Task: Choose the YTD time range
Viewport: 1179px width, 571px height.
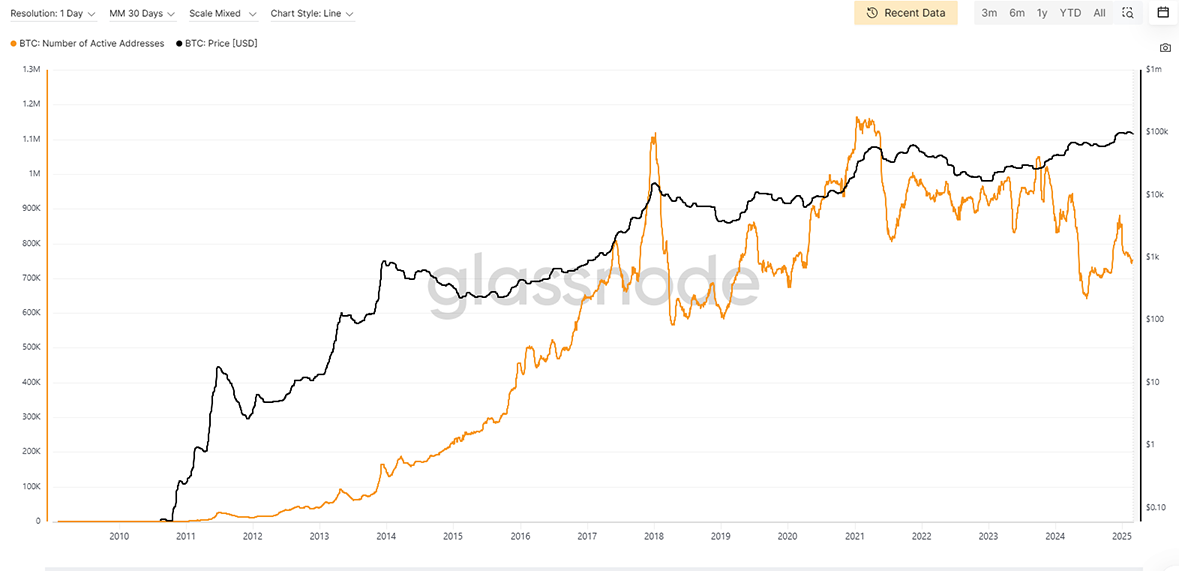Action: 1070,13
